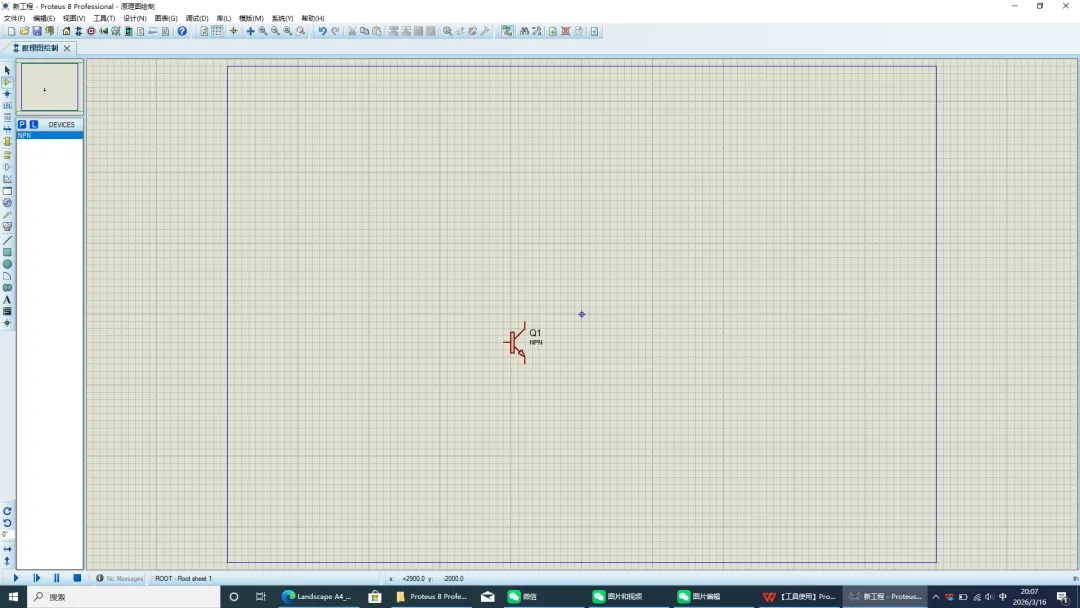The height and width of the screenshot is (608, 1080).
Task: Open 编辑(E) menu
Action: pyautogui.click(x=44, y=19)
